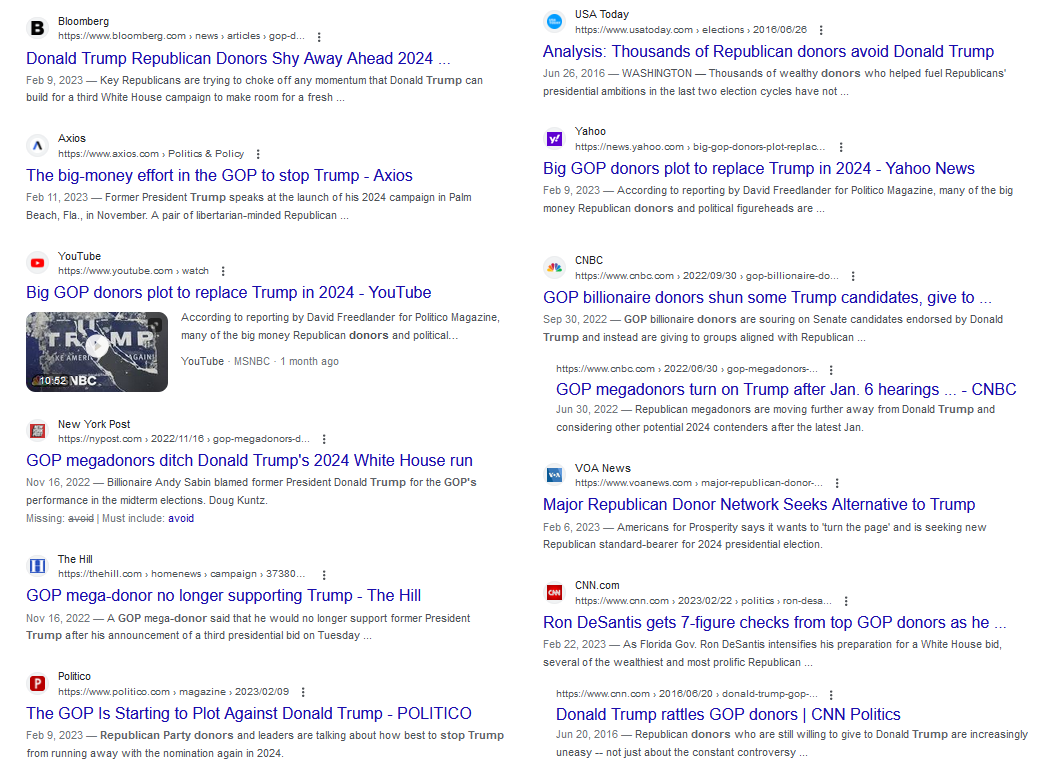Open 'Donald Trump rattles GOP donors' link
Image resolution: width=1052 pixels, height=777 pixels.
pos(728,714)
